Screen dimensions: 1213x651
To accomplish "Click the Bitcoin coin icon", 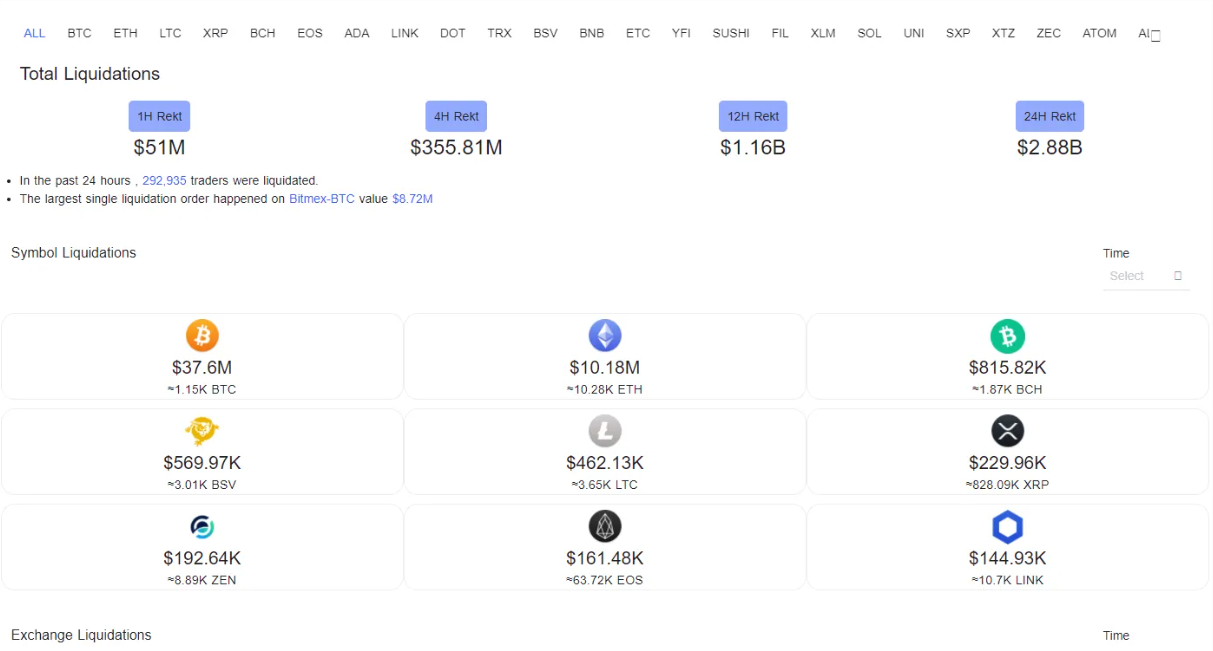I will [202, 335].
